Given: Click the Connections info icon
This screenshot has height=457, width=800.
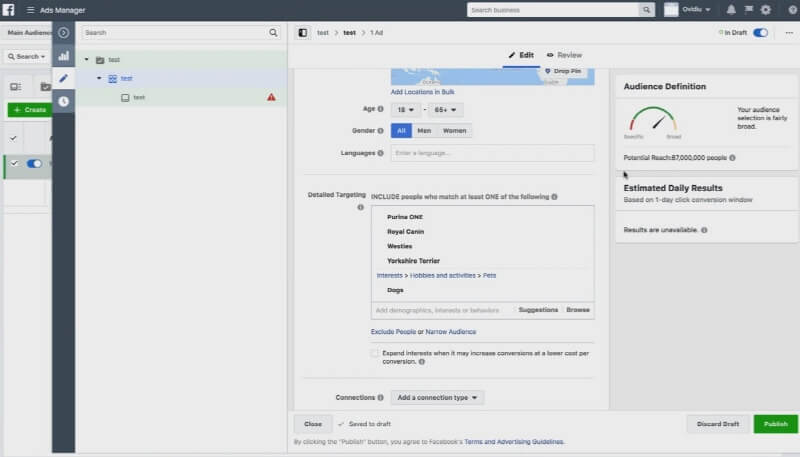Looking at the screenshot, I should (x=380, y=397).
